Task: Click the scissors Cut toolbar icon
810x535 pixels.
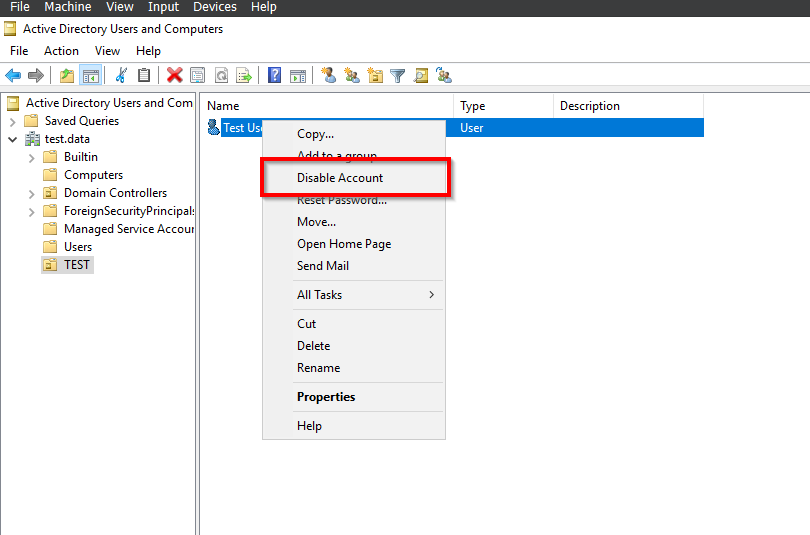Action: pyautogui.click(x=121, y=75)
